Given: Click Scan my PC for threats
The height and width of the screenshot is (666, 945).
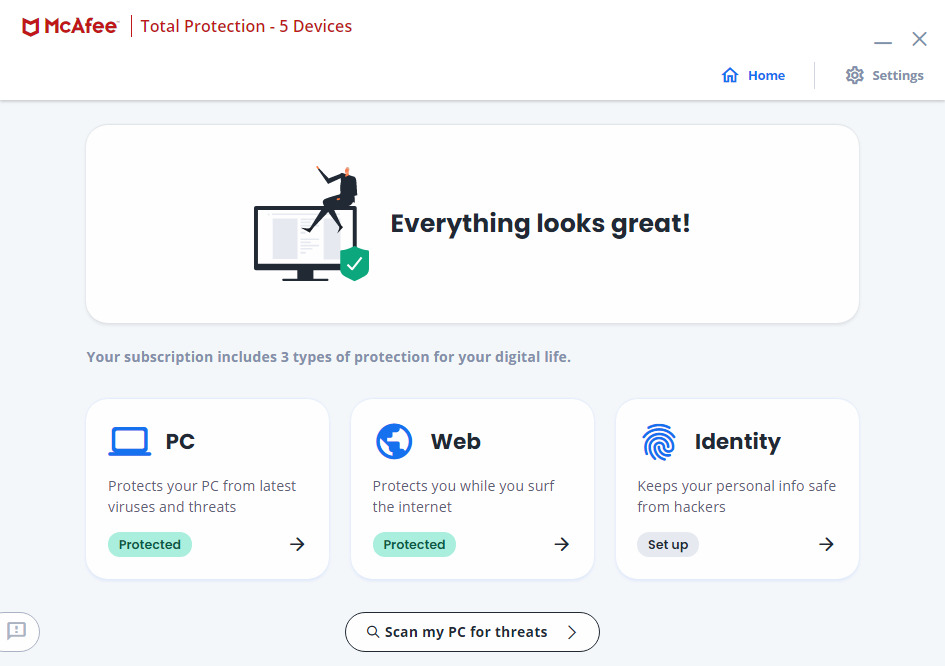Looking at the screenshot, I should coord(466,632).
